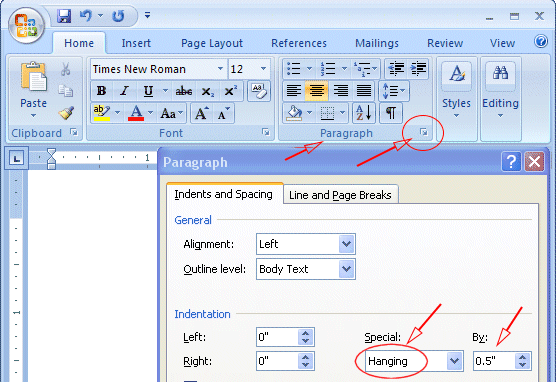Screen dimensions: 556x383
Task: Toggle Subscript formatting
Action: pyautogui.click(x=207, y=91)
